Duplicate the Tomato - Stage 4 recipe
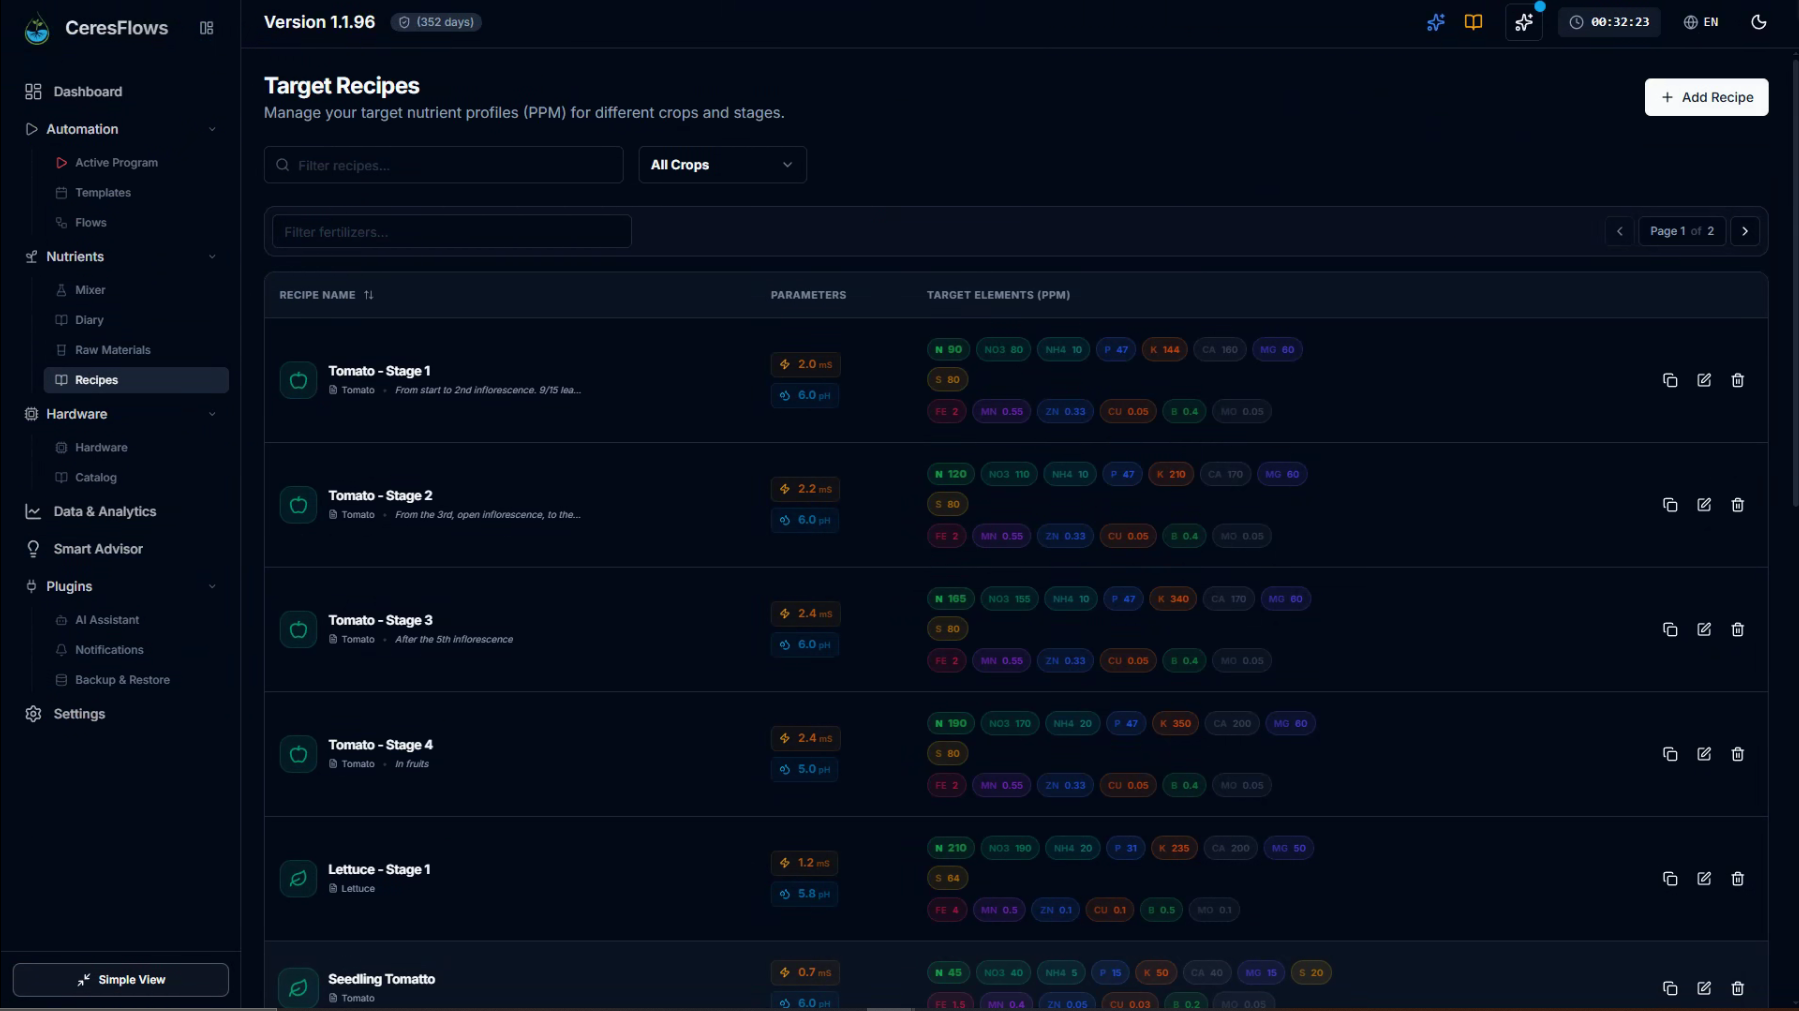1799x1011 pixels. click(1670, 754)
